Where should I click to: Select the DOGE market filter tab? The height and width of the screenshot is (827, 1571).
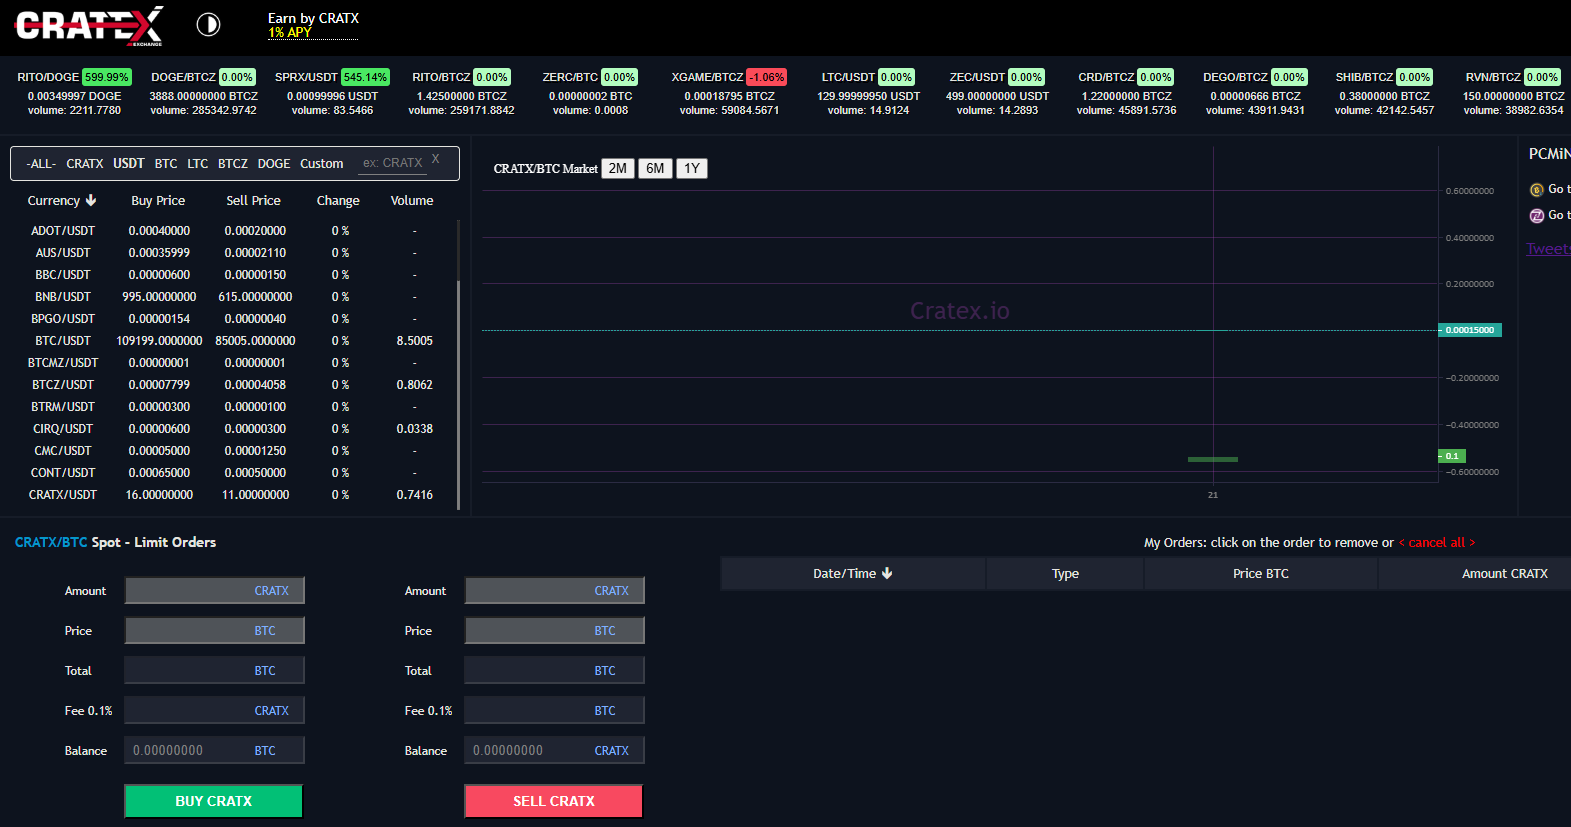coord(274,163)
